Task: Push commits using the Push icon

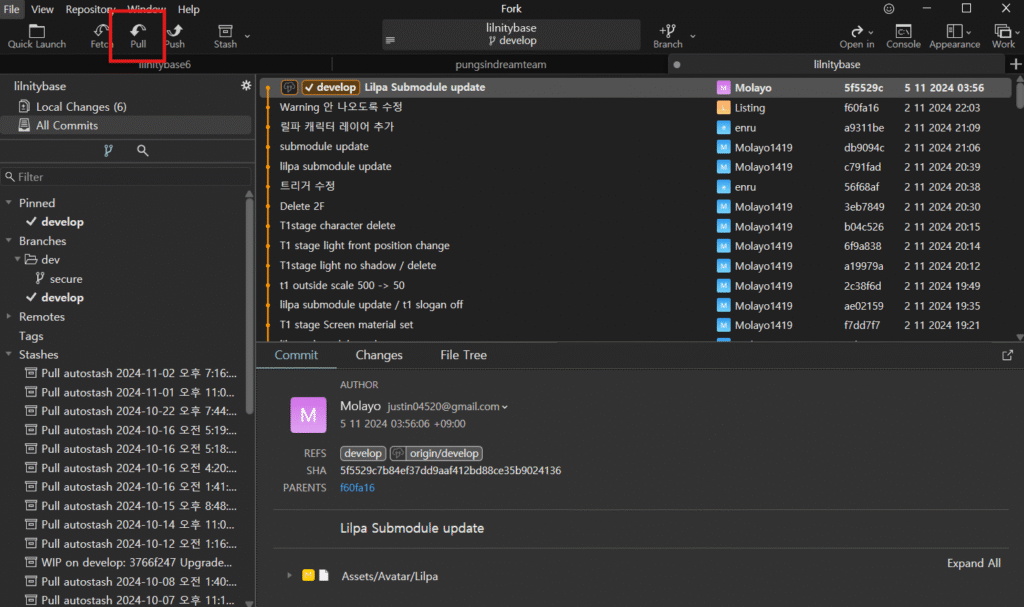Action: tap(175, 35)
